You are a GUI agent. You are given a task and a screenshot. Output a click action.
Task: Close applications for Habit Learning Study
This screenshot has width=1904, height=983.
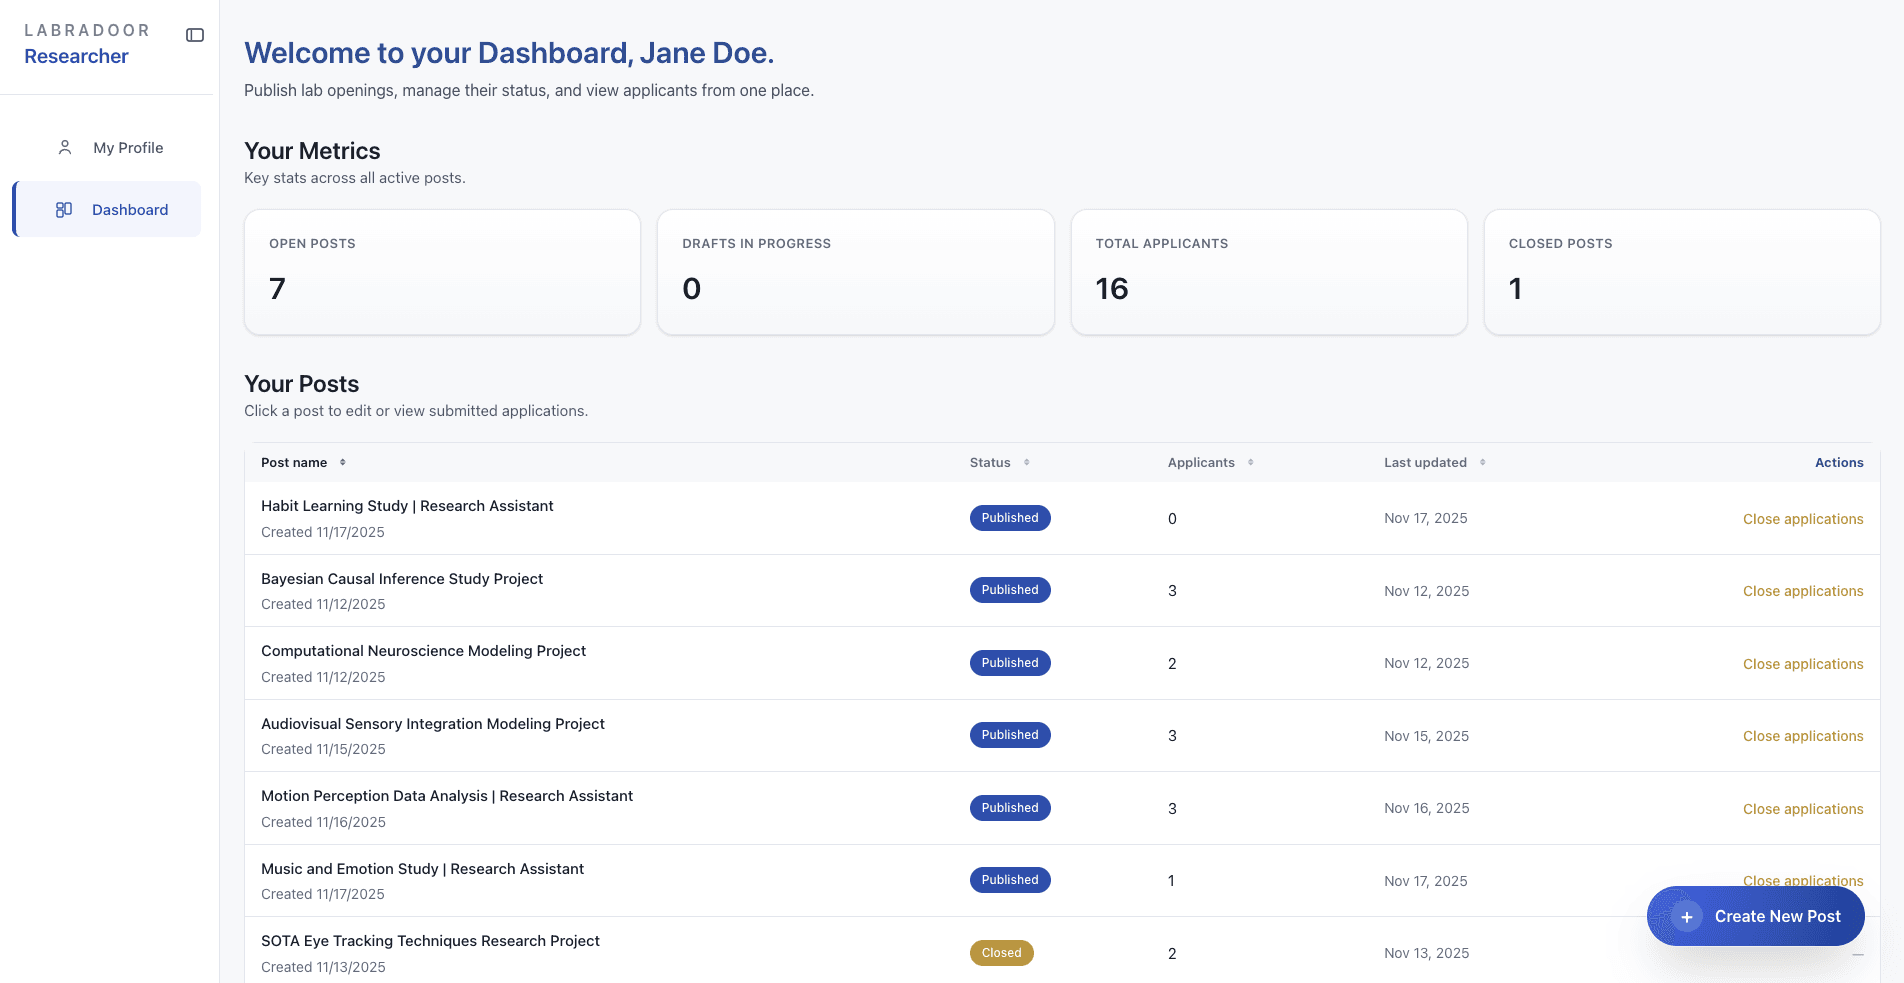coord(1803,519)
